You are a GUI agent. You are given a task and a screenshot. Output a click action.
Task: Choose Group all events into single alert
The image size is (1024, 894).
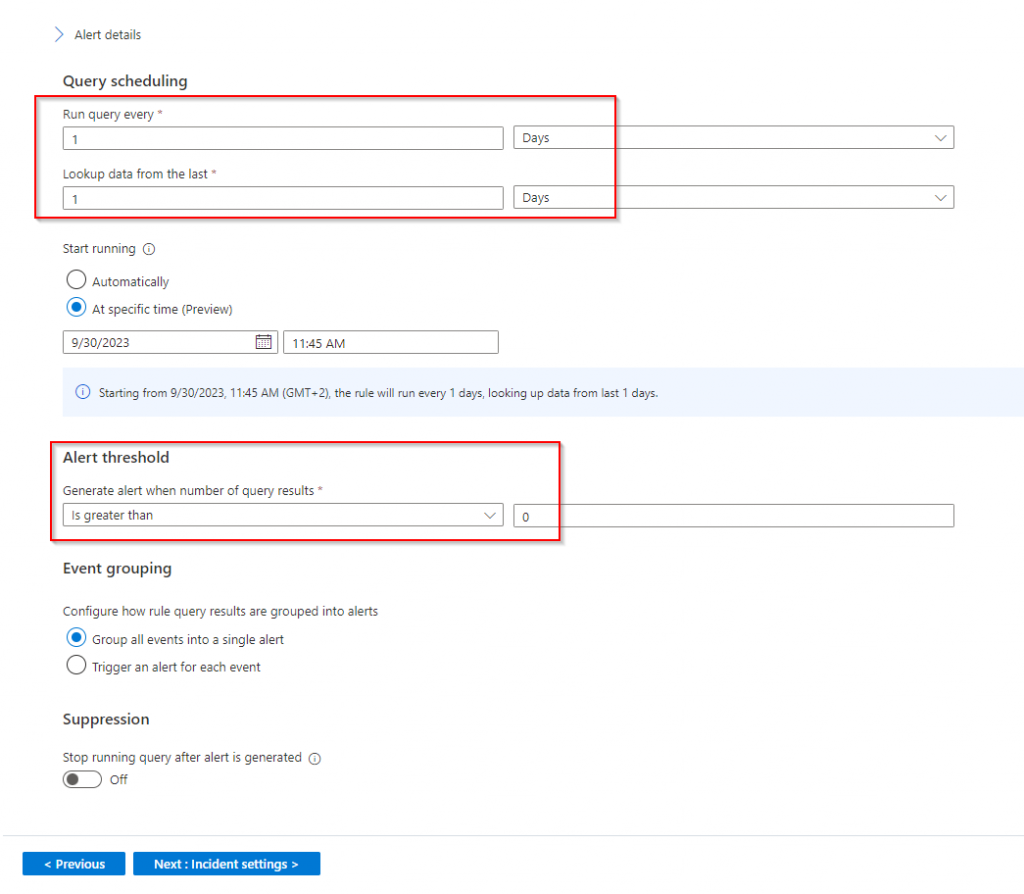(x=76, y=638)
